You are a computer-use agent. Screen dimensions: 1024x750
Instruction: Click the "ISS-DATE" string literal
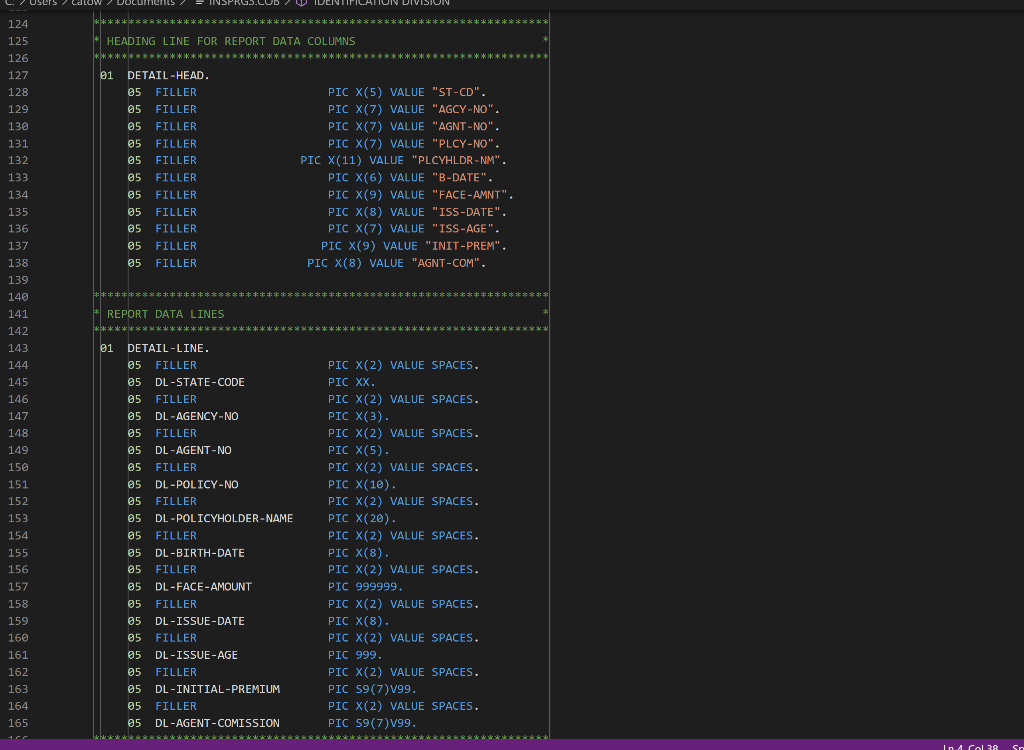pos(466,212)
